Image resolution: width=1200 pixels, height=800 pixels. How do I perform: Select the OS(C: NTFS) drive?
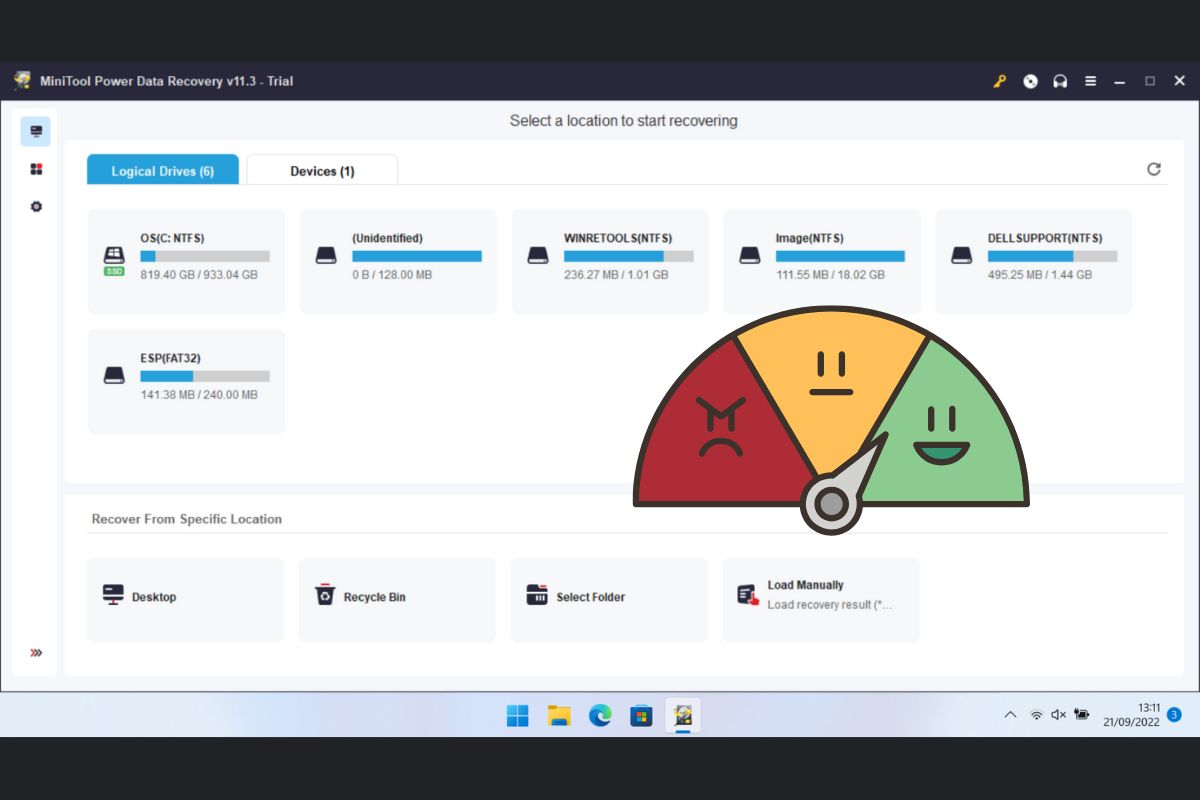click(186, 261)
